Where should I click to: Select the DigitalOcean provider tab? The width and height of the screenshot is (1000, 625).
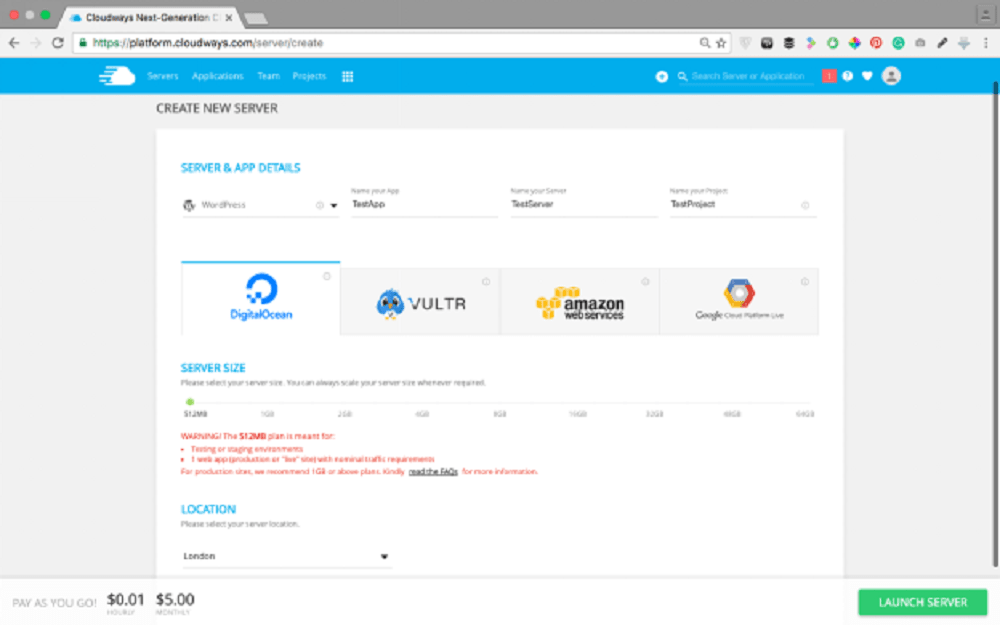[x=261, y=298]
